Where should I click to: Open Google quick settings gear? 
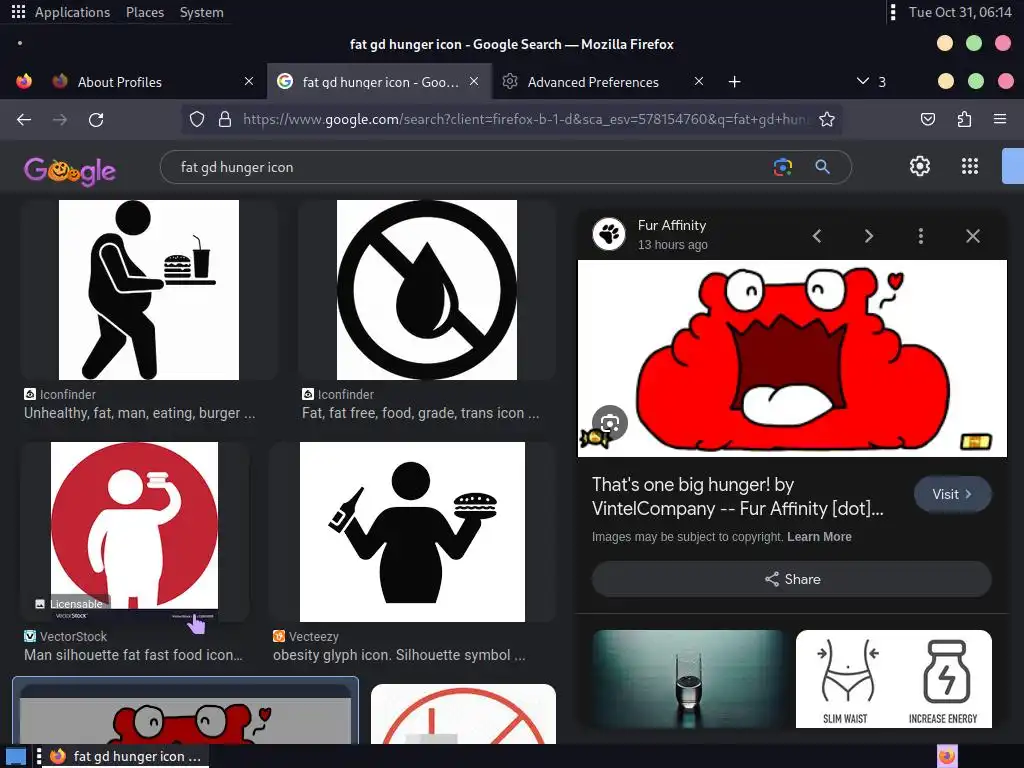click(x=920, y=167)
